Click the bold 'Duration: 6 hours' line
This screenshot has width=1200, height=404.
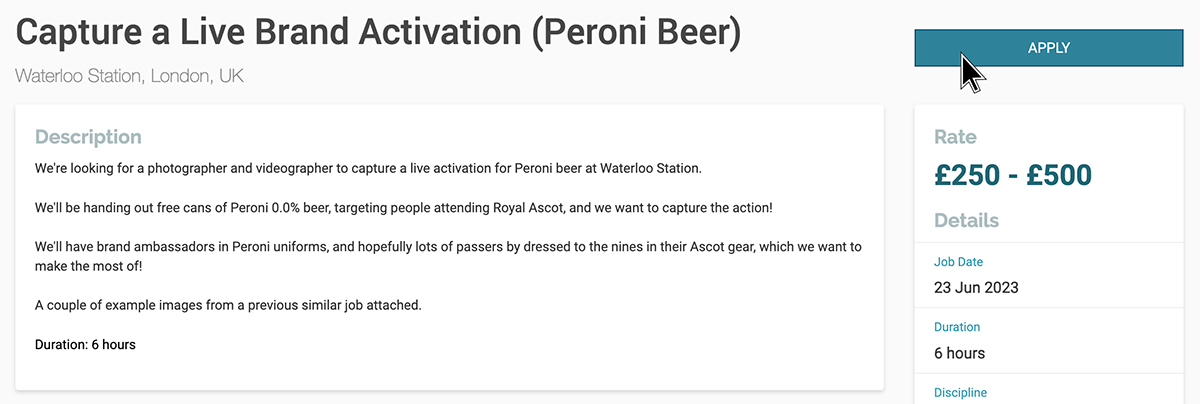point(85,344)
